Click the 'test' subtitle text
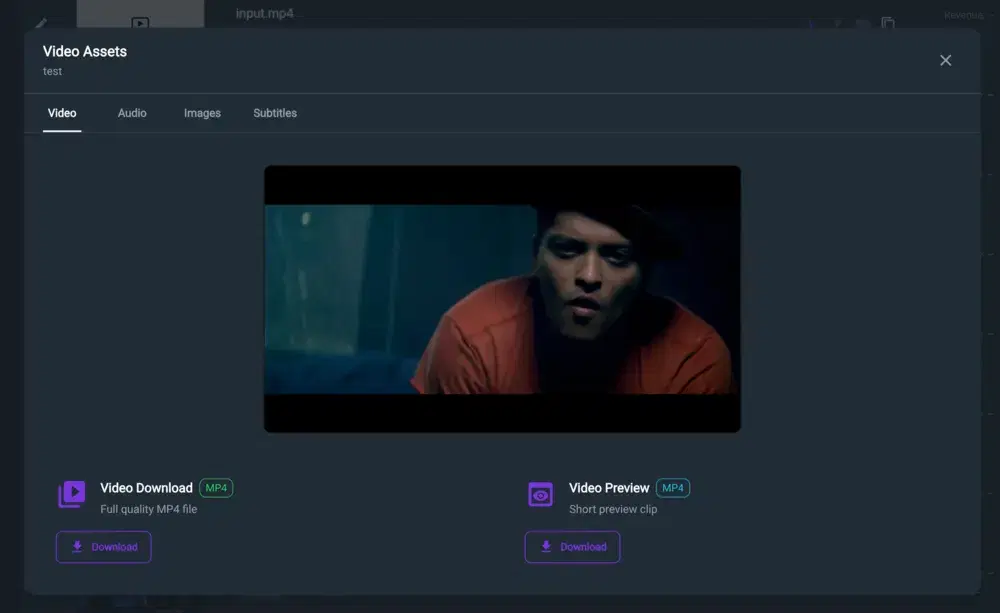This screenshot has height=613, width=1000. (52, 71)
